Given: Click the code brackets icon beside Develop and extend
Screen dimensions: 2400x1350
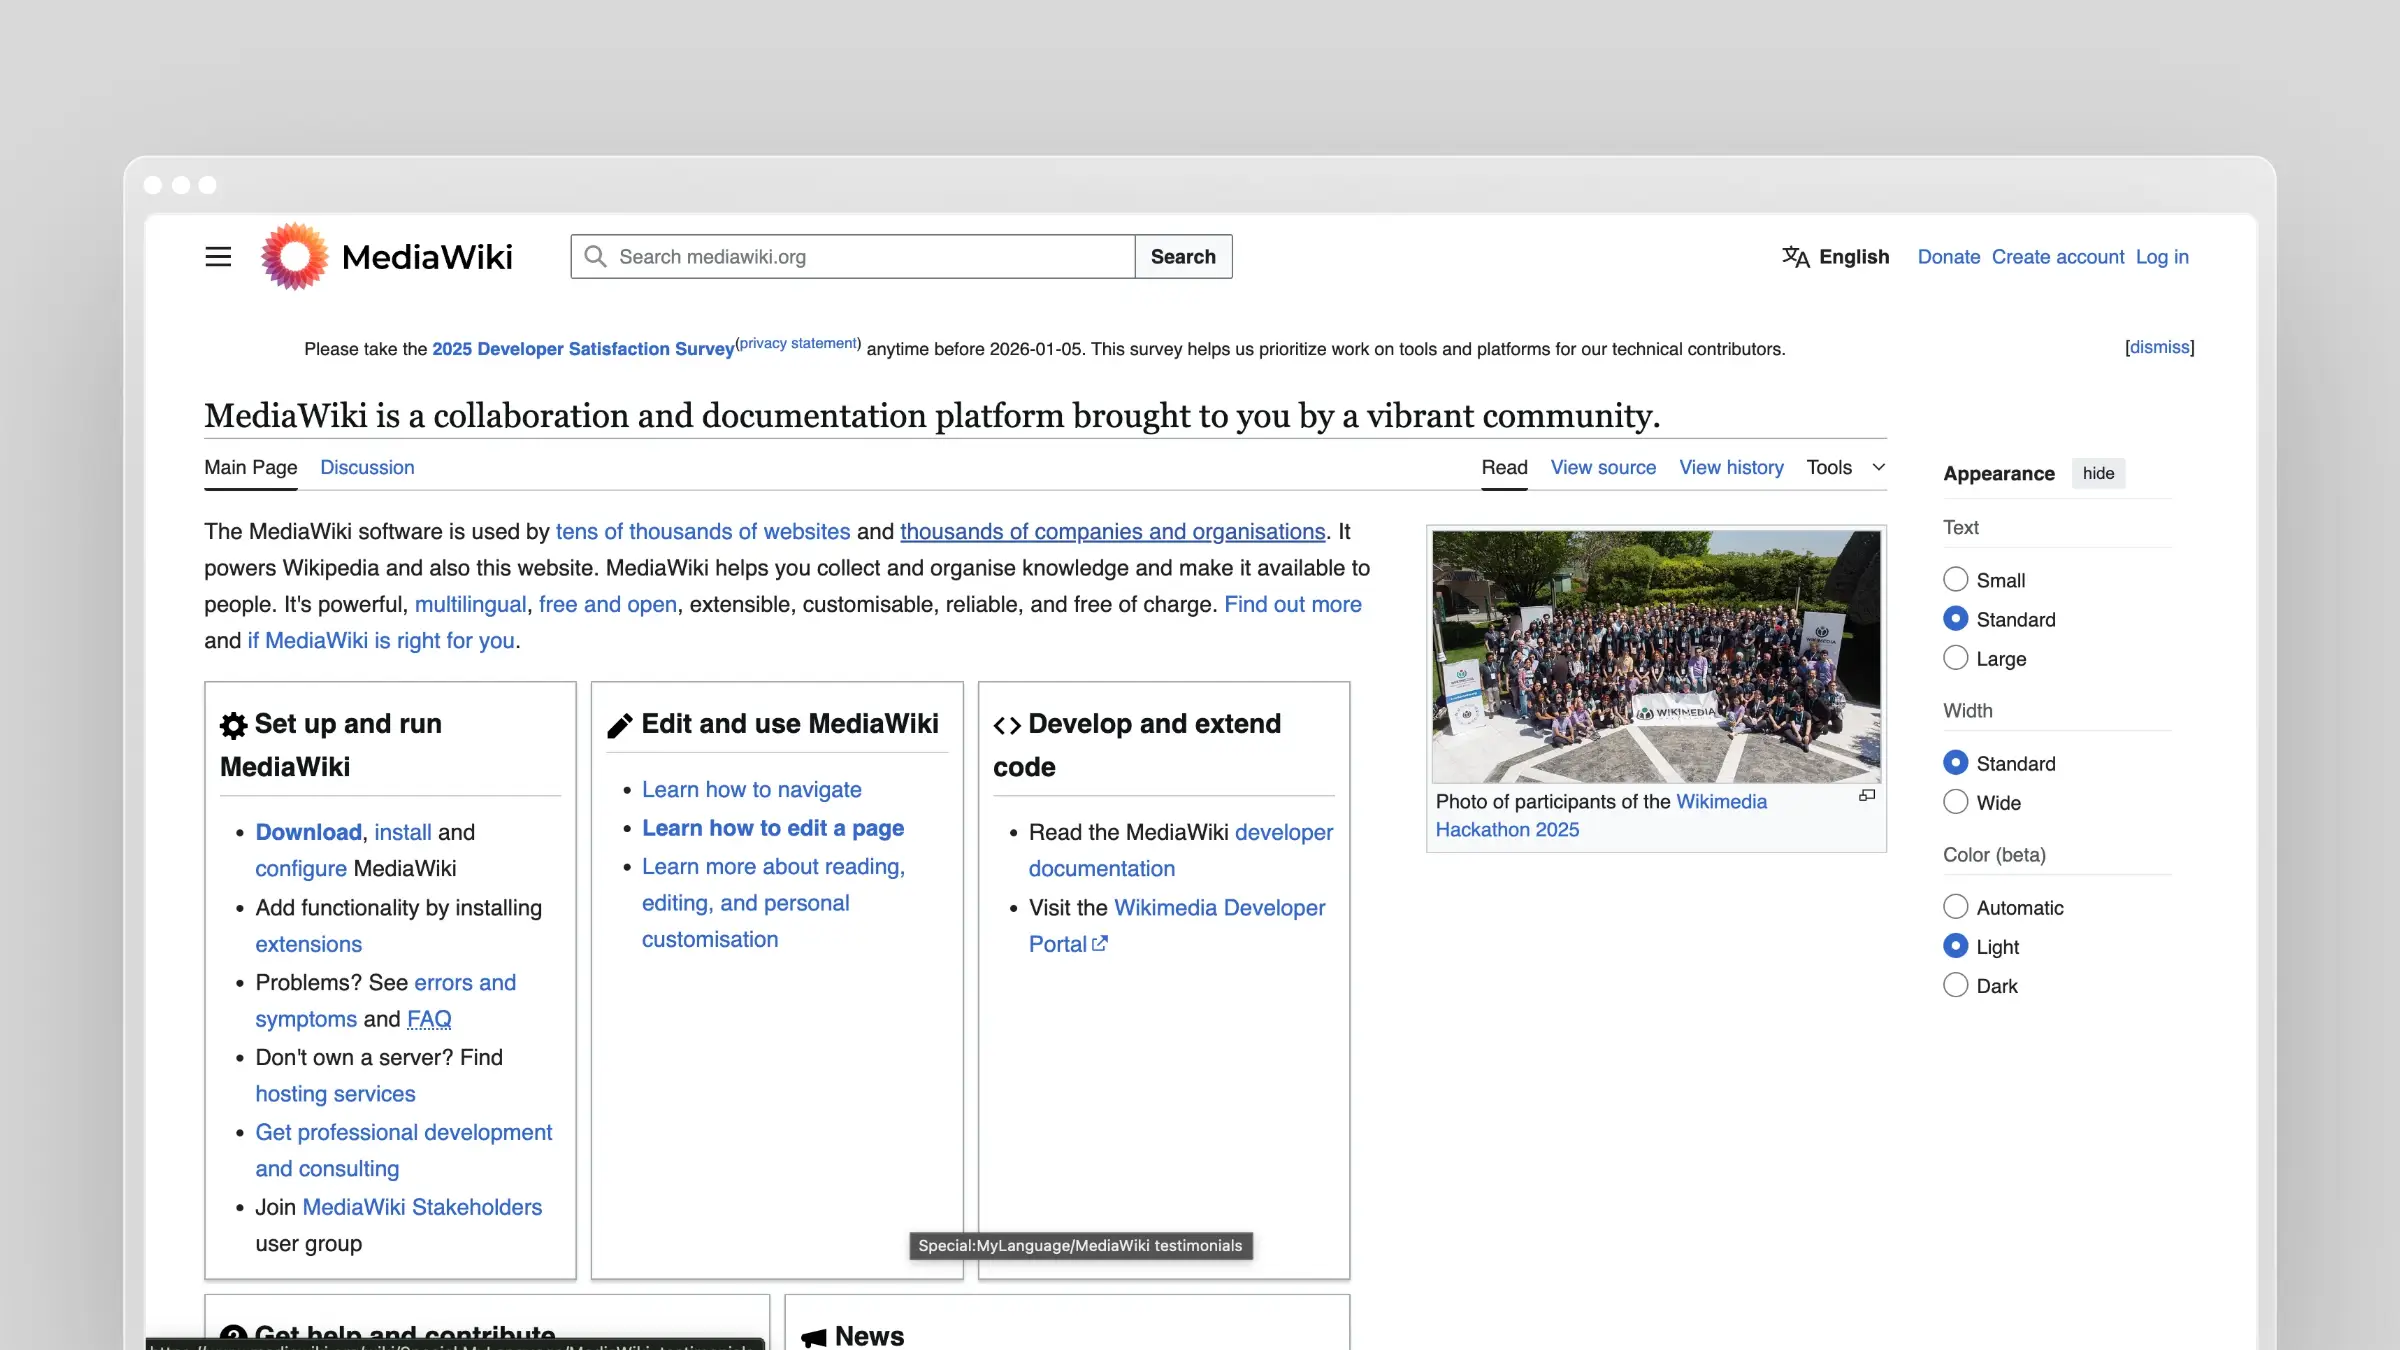Looking at the screenshot, I should [1008, 723].
